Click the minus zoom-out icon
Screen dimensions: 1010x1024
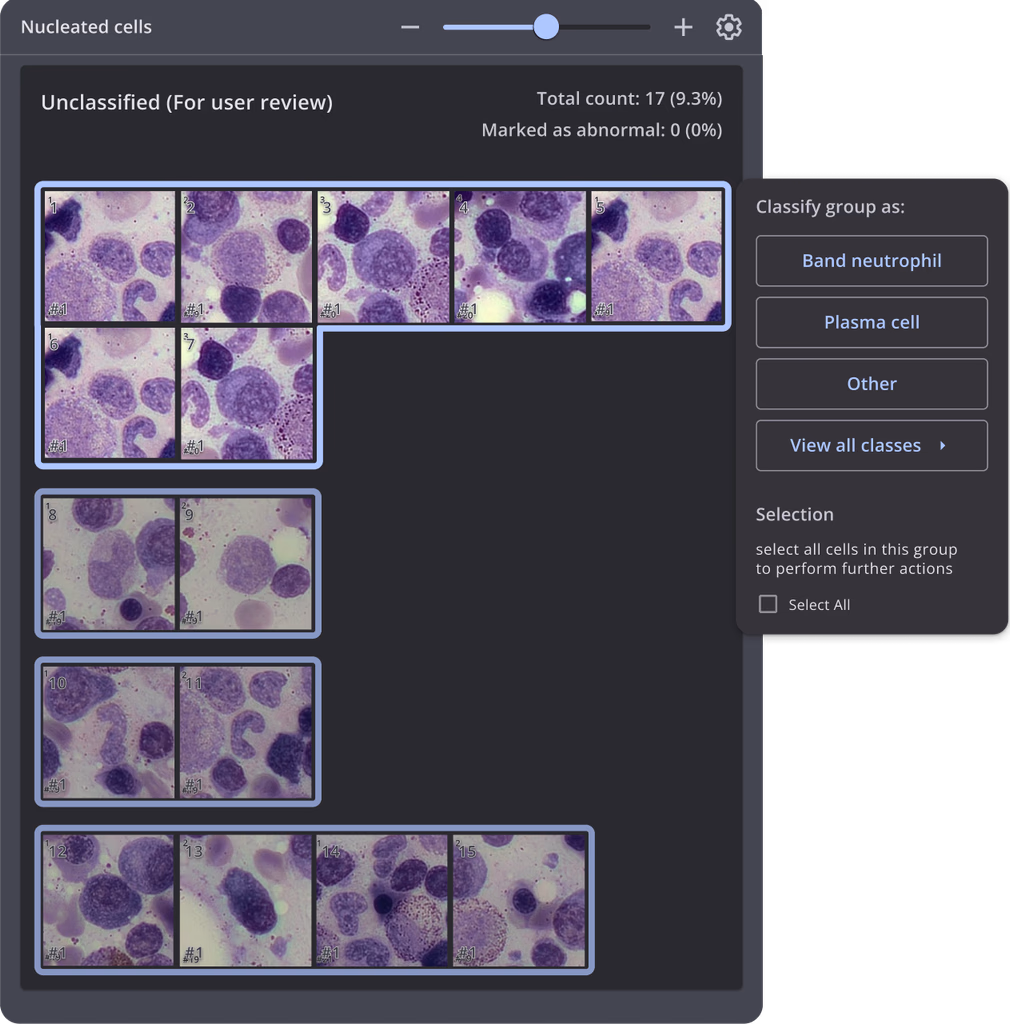pyautogui.click(x=410, y=27)
